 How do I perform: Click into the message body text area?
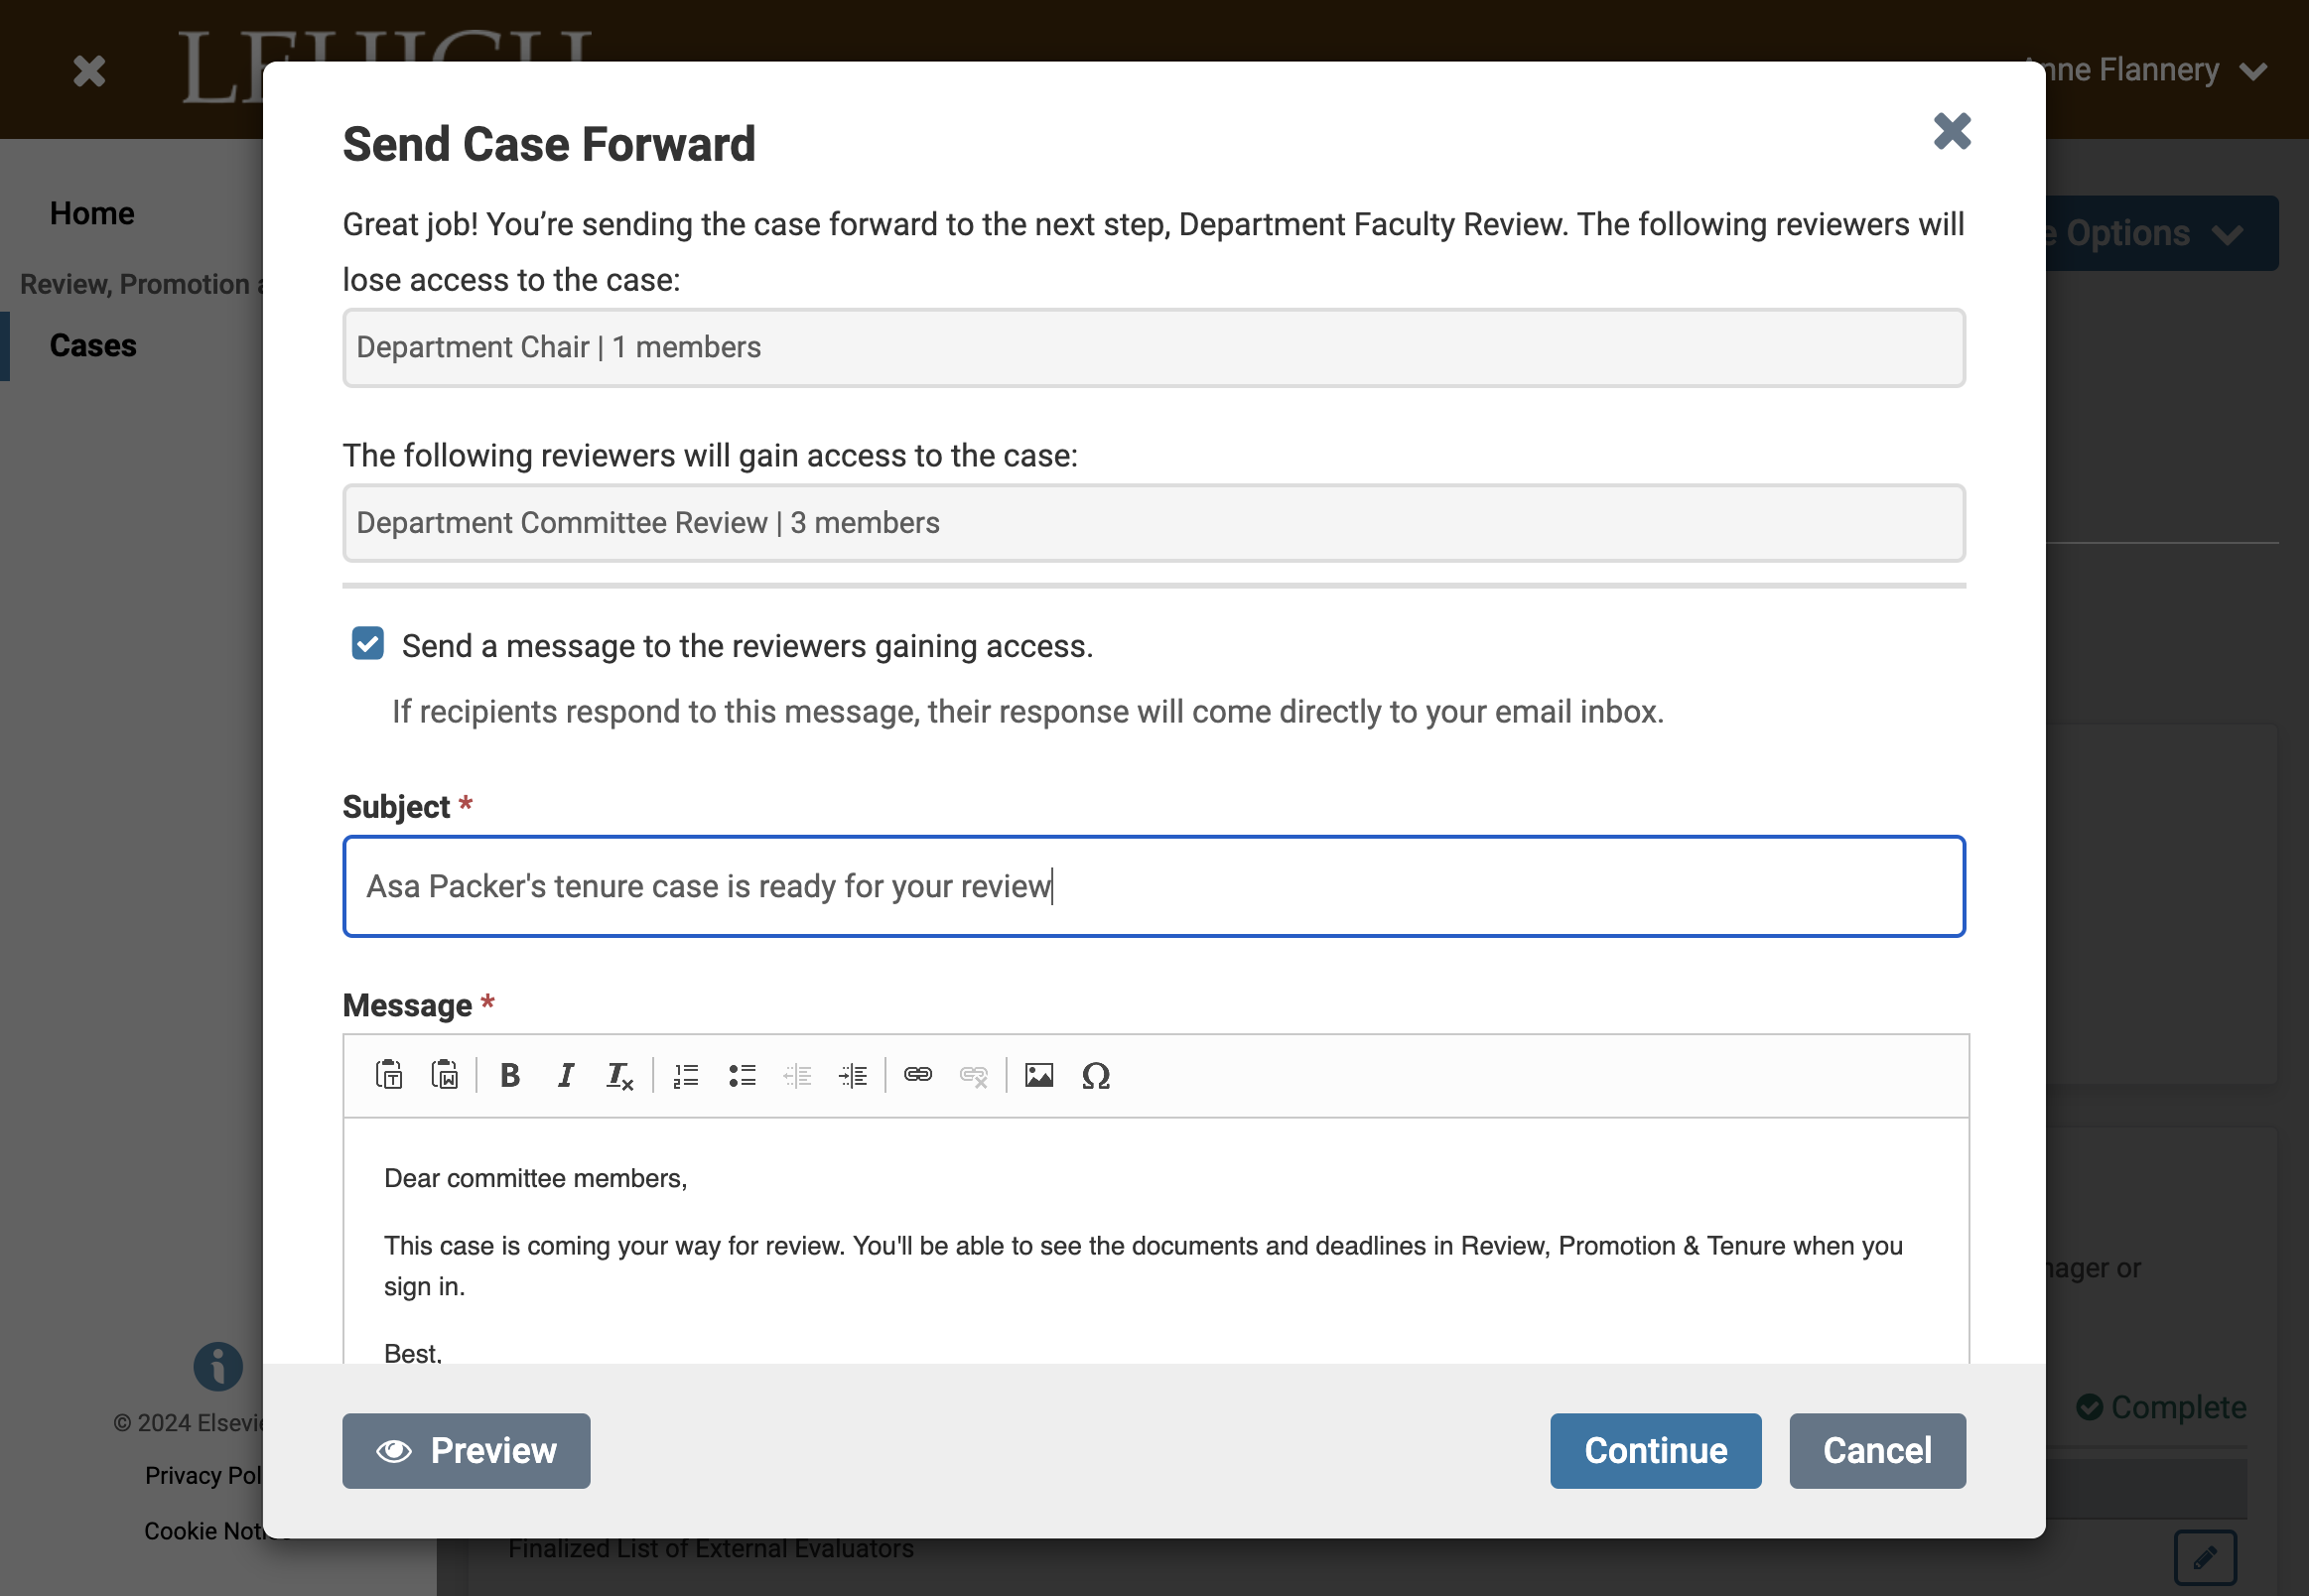[x=1156, y=1240]
